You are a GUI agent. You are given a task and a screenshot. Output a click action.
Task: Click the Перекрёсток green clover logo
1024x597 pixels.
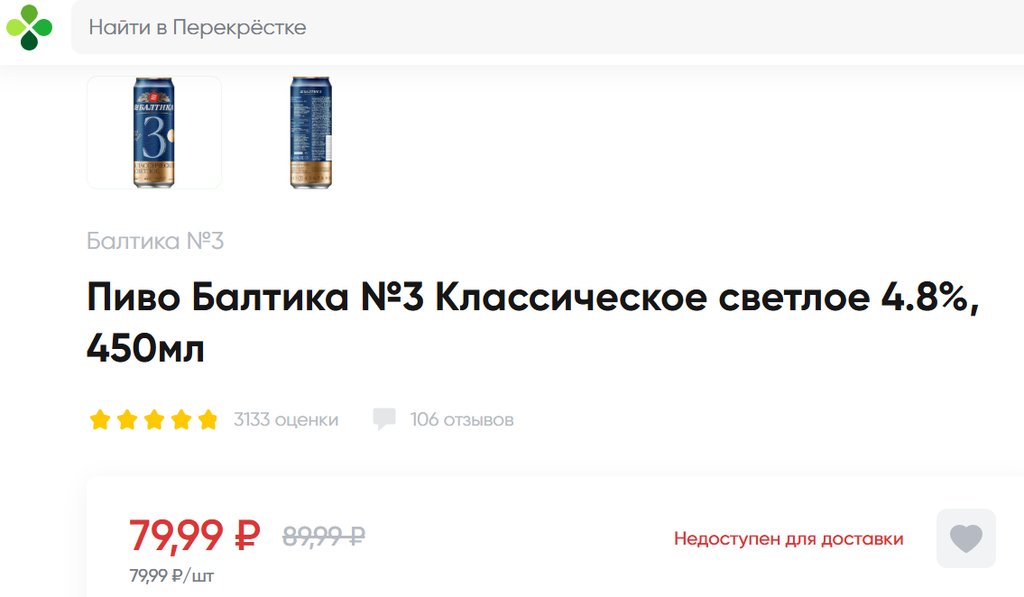coord(29,27)
